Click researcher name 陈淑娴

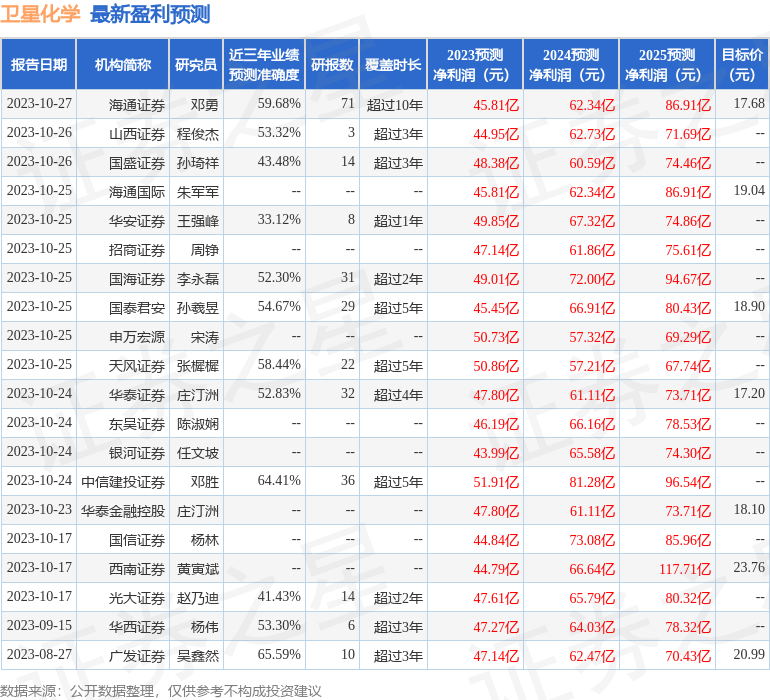tap(197, 423)
